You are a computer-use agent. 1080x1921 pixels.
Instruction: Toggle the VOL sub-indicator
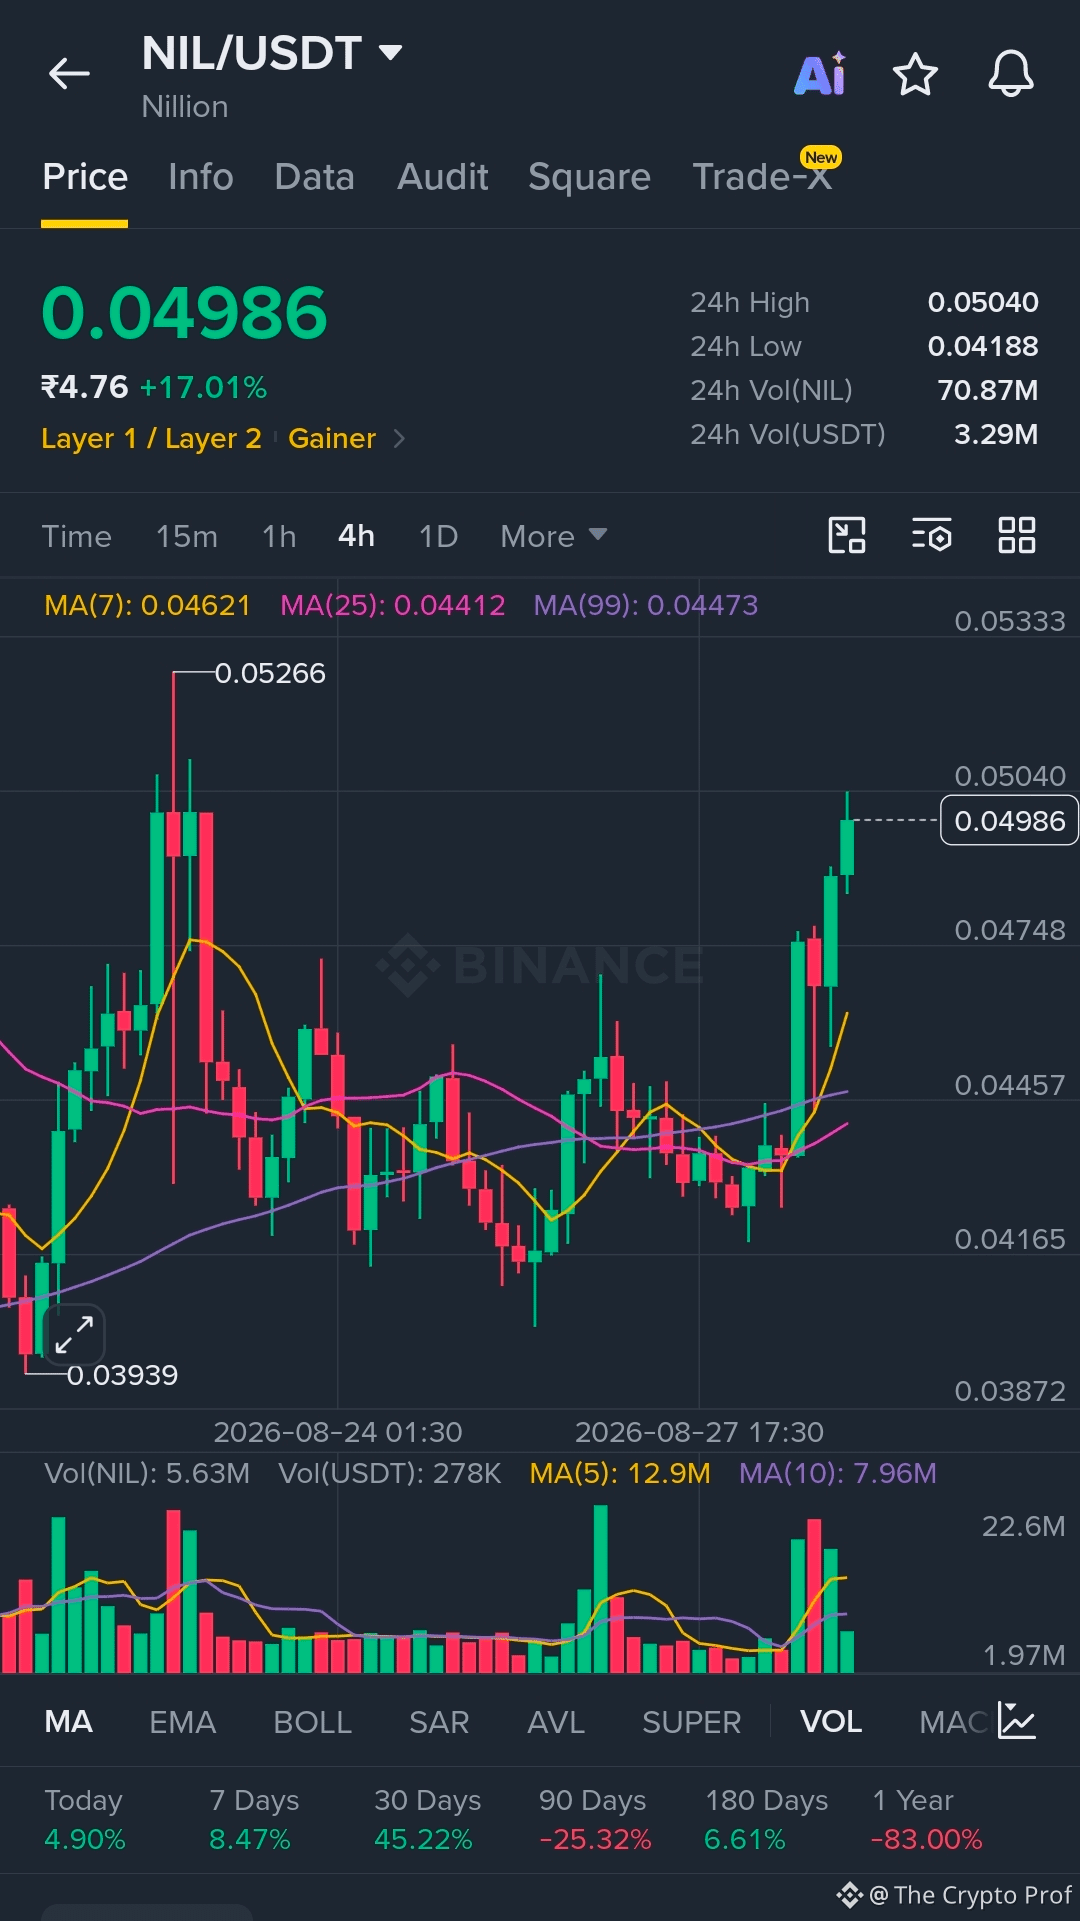click(x=831, y=1721)
